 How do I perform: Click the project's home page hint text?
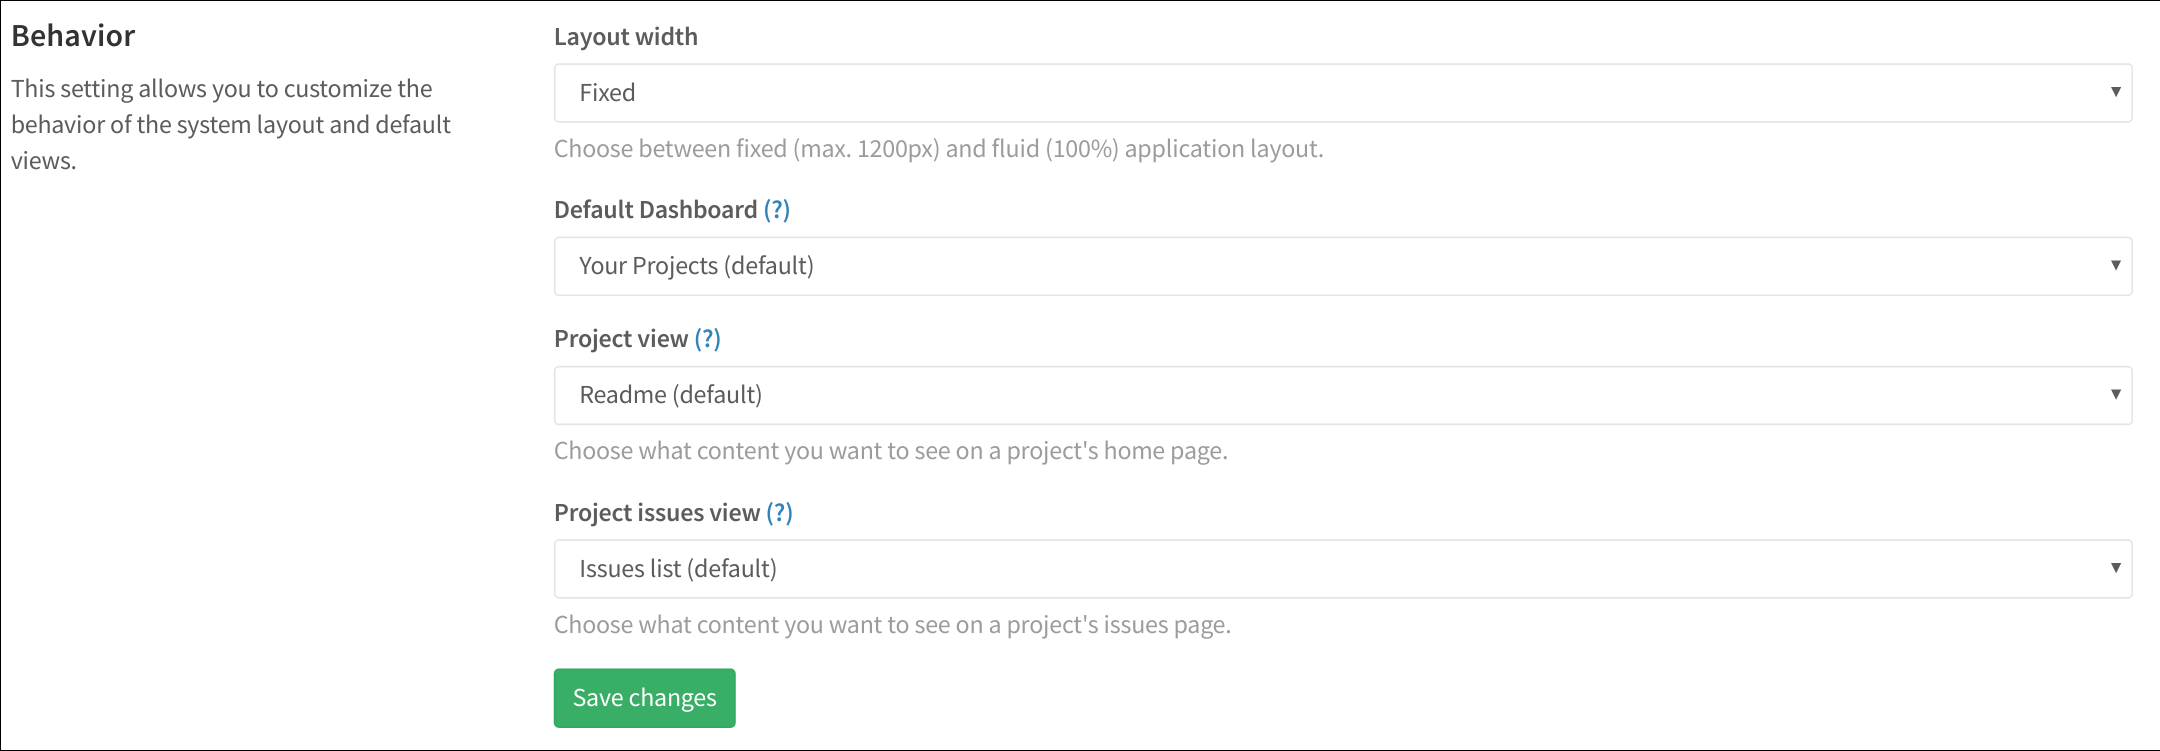890,451
